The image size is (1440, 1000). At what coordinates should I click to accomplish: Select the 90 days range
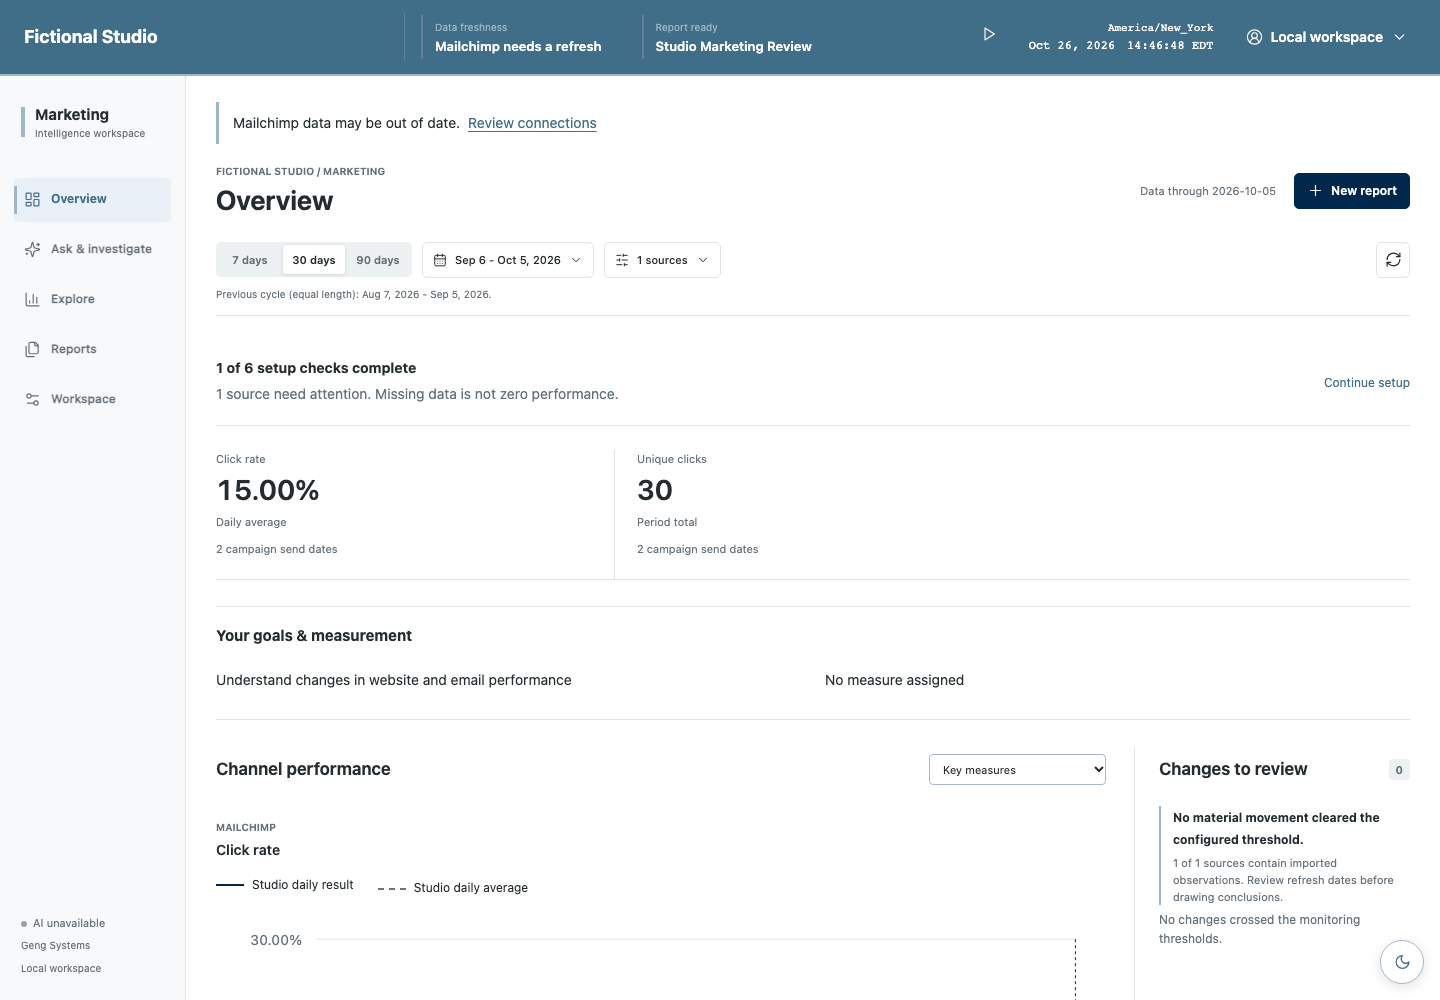[x=378, y=260]
